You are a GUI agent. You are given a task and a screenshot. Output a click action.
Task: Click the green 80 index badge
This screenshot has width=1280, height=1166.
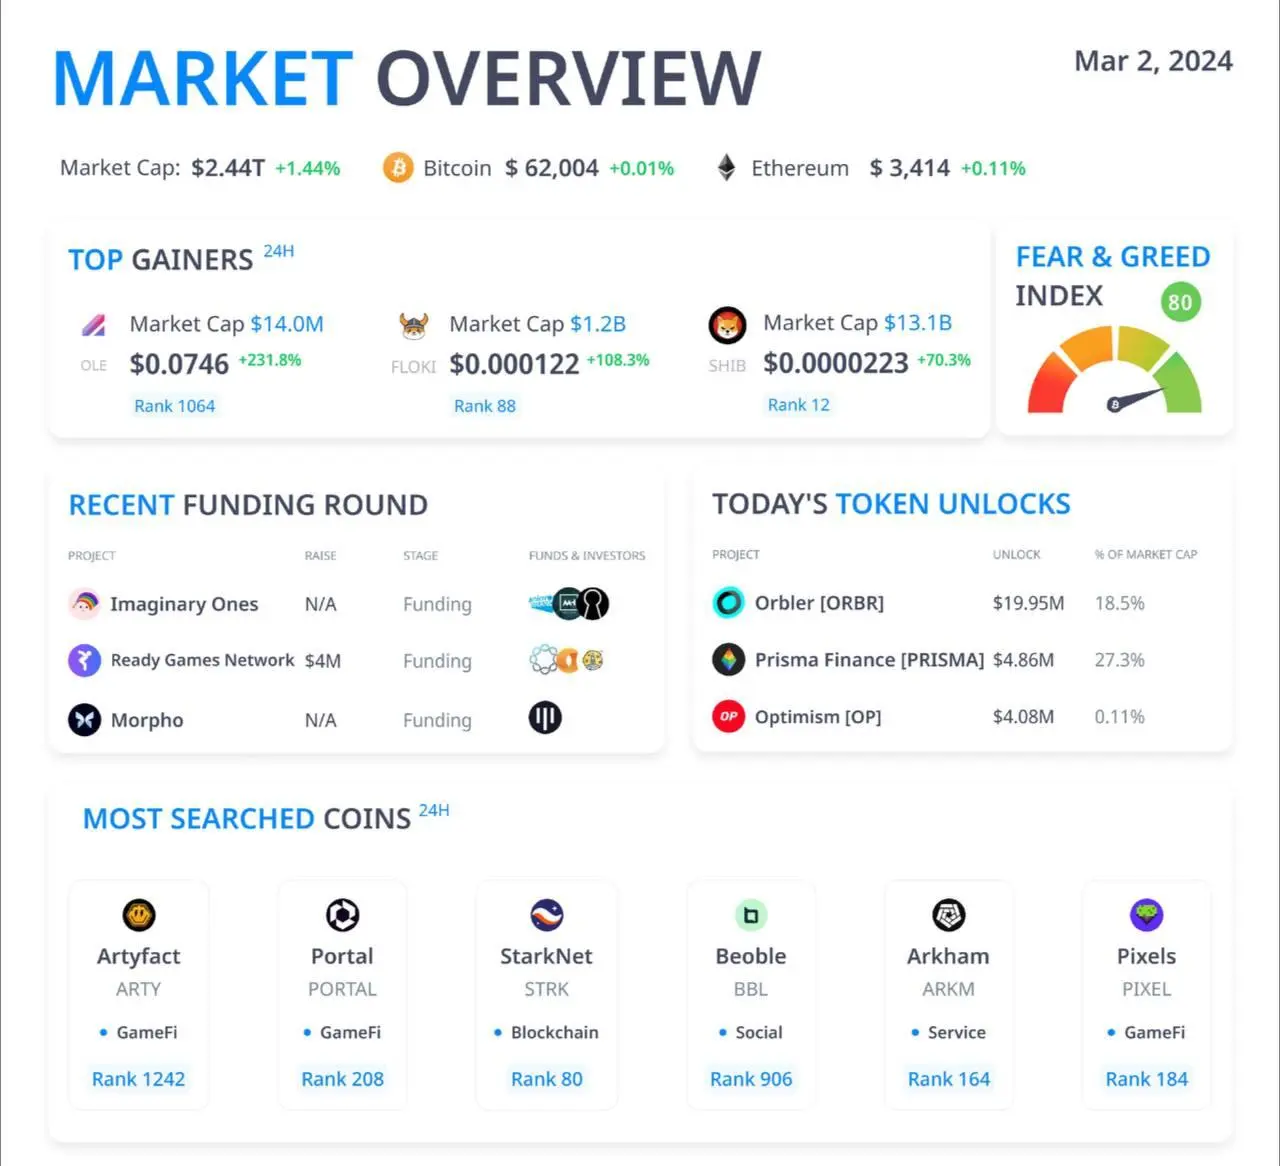point(1180,302)
